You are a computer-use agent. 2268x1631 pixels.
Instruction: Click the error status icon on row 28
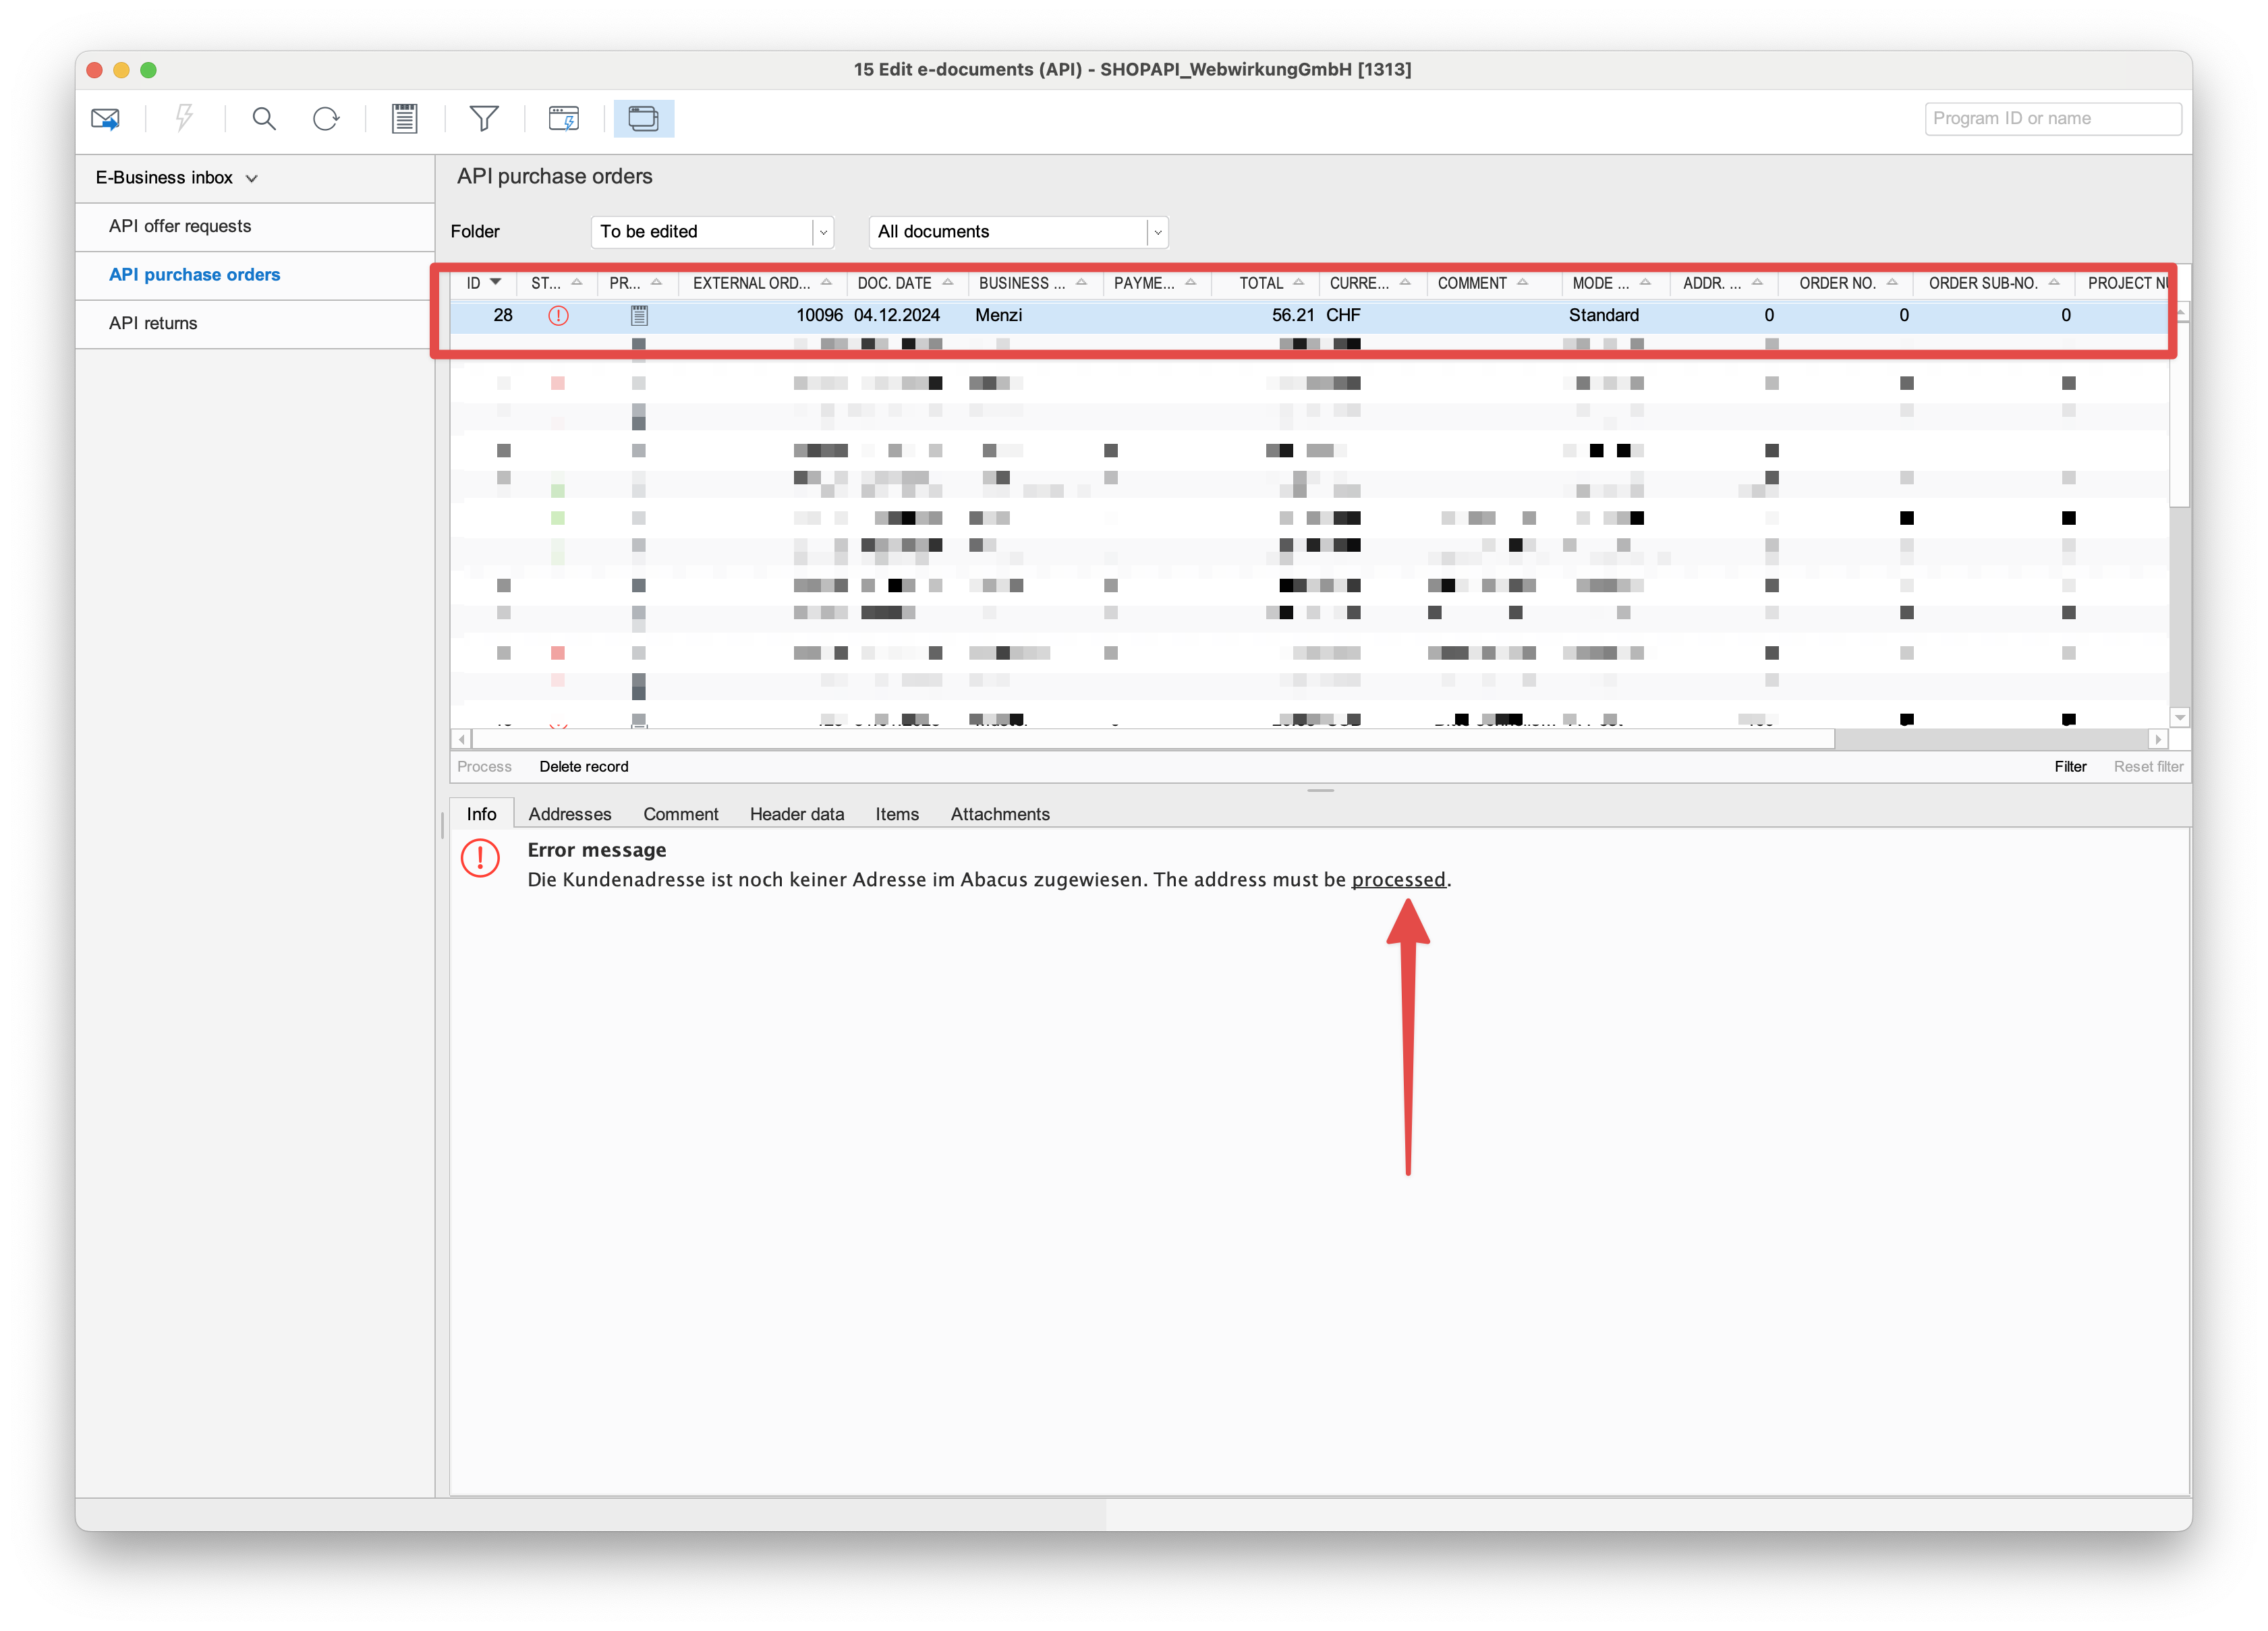pyautogui.click(x=557, y=315)
